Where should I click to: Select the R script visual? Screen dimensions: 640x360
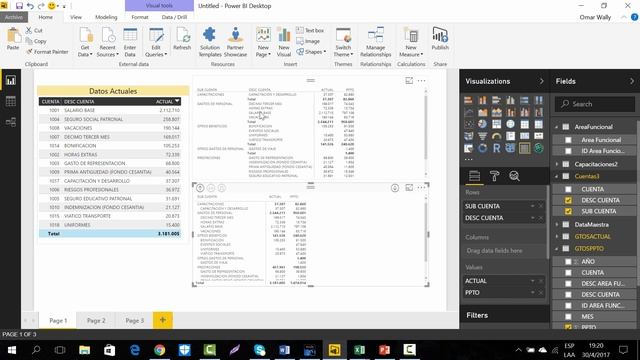(496, 148)
